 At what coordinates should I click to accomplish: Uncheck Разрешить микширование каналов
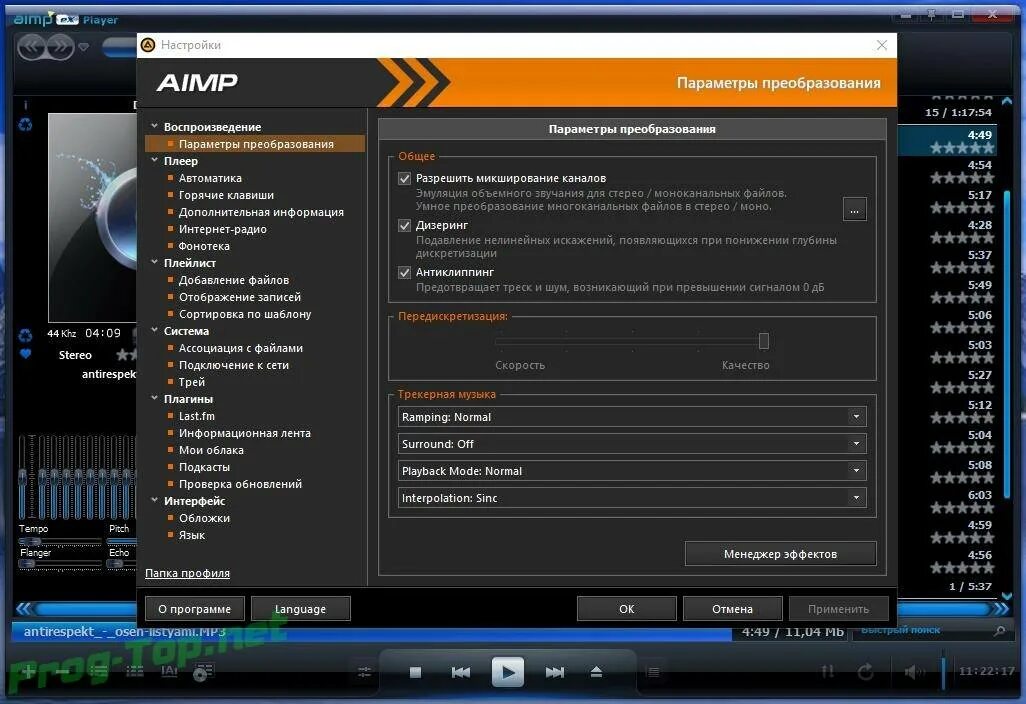pyautogui.click(x=404, y=178)
